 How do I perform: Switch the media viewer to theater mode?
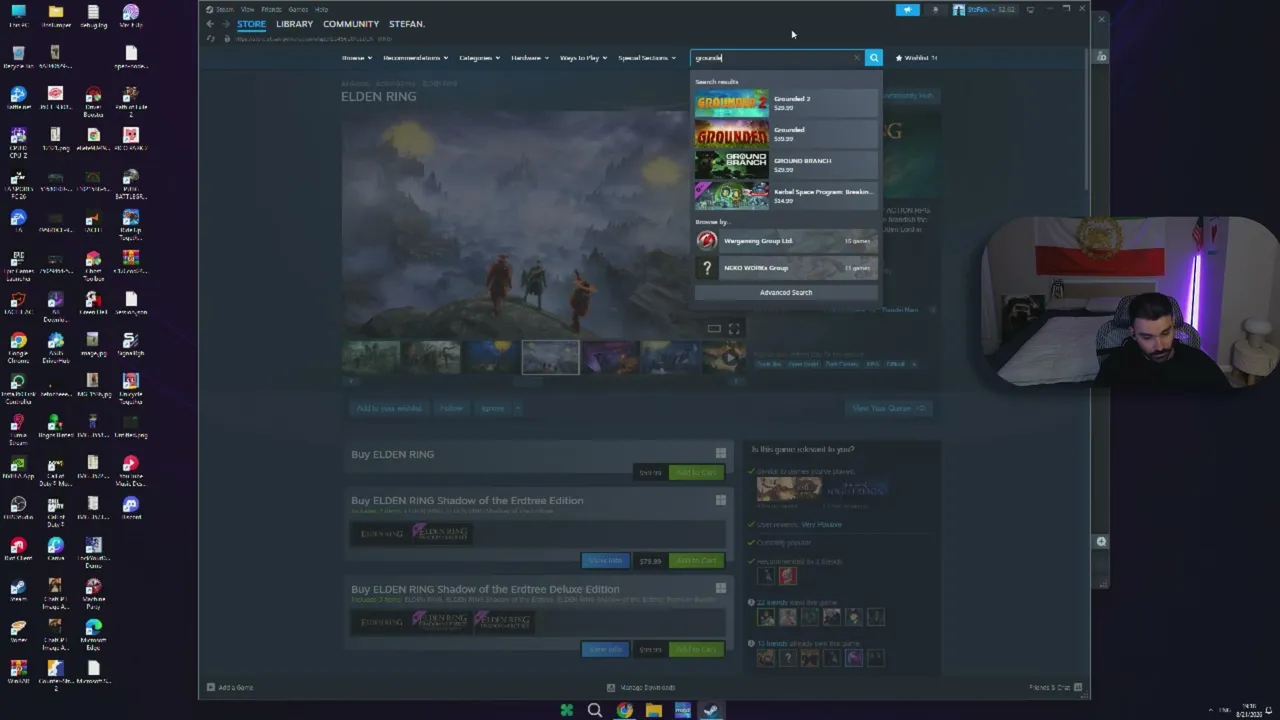coord(714,329)
